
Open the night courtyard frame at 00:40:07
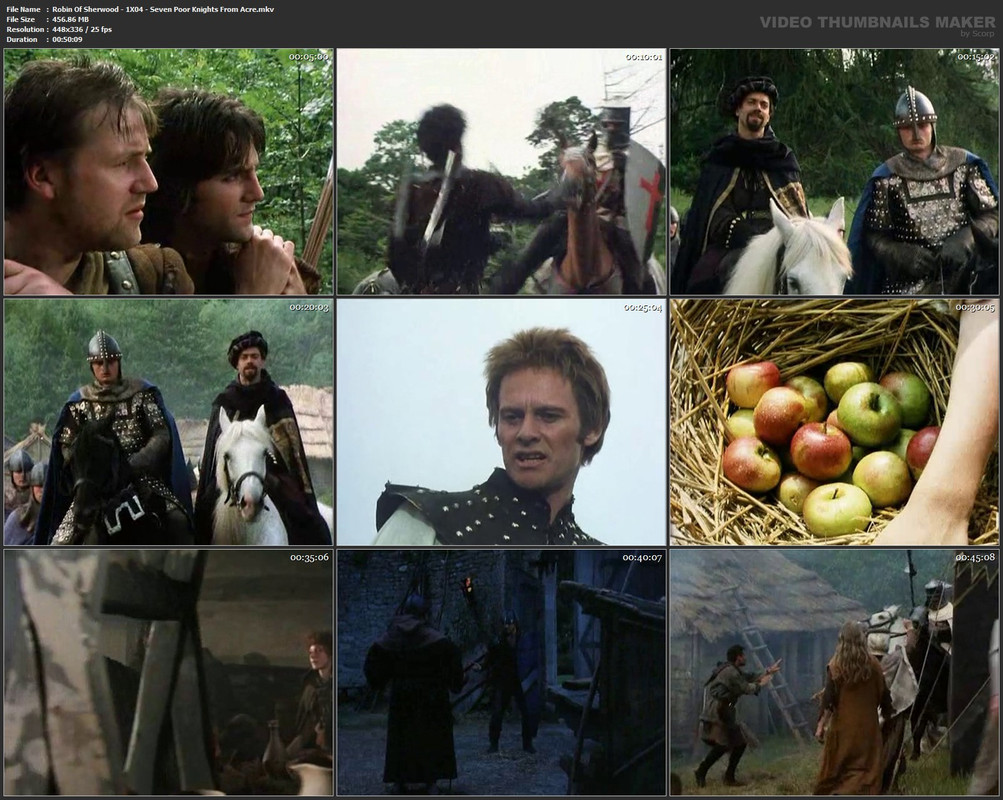pos(502,672)
